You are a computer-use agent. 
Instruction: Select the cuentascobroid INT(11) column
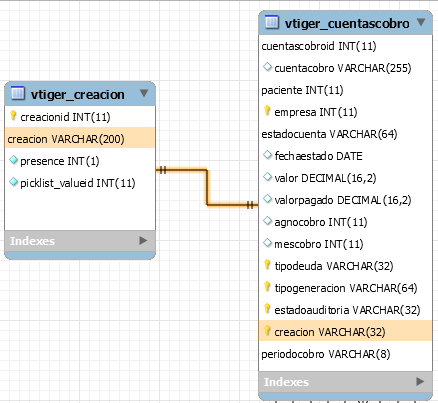click(x=345, y=46)
